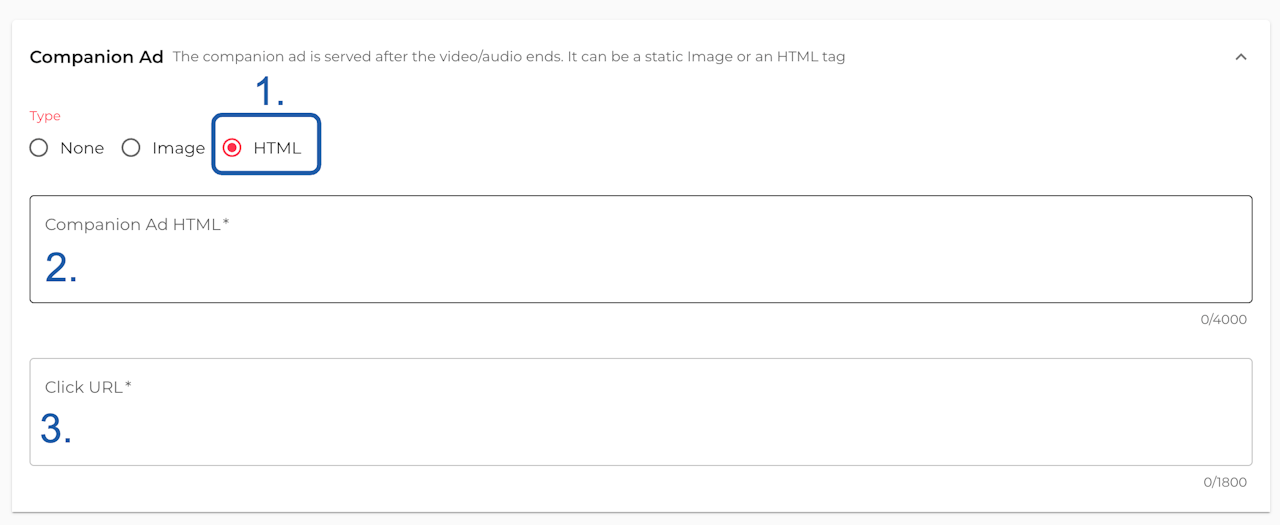Screen dimensions: 1280x525
Task: Click the red "Type" label
Action: click(45, 116)
